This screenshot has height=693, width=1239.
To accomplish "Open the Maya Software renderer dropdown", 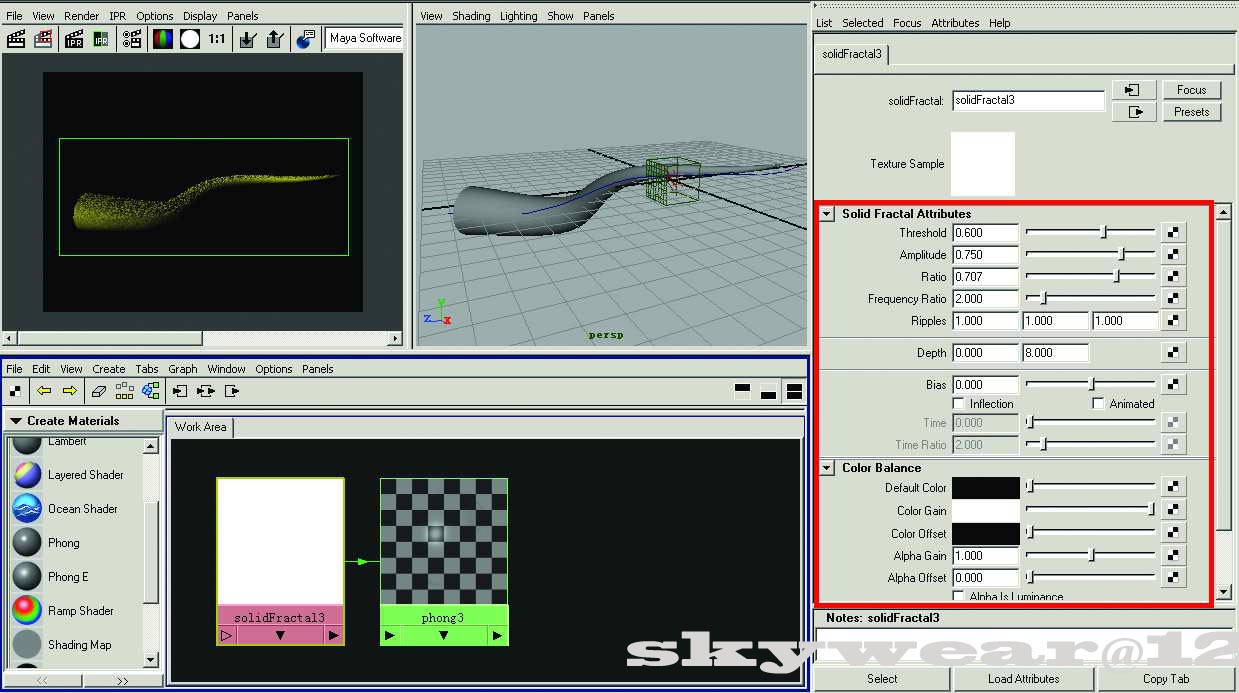I will point(364,38).
